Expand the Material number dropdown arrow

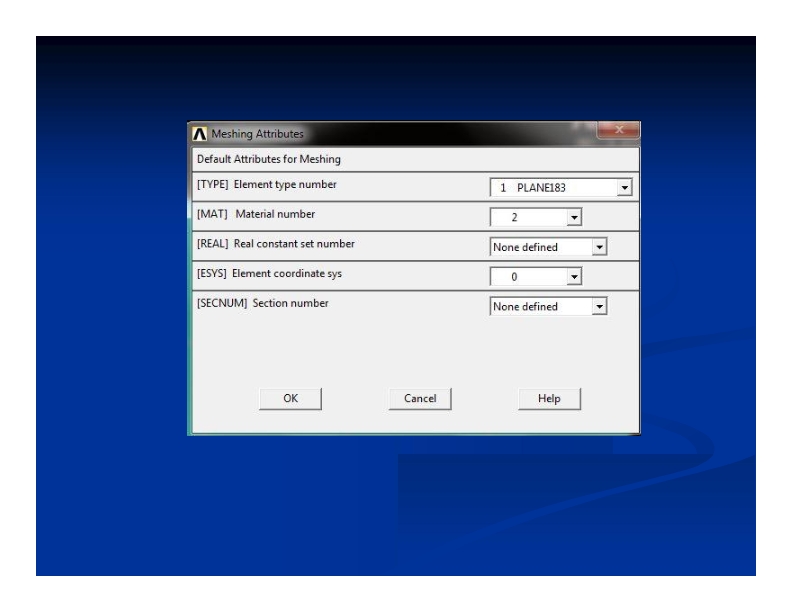click(573, 218)
